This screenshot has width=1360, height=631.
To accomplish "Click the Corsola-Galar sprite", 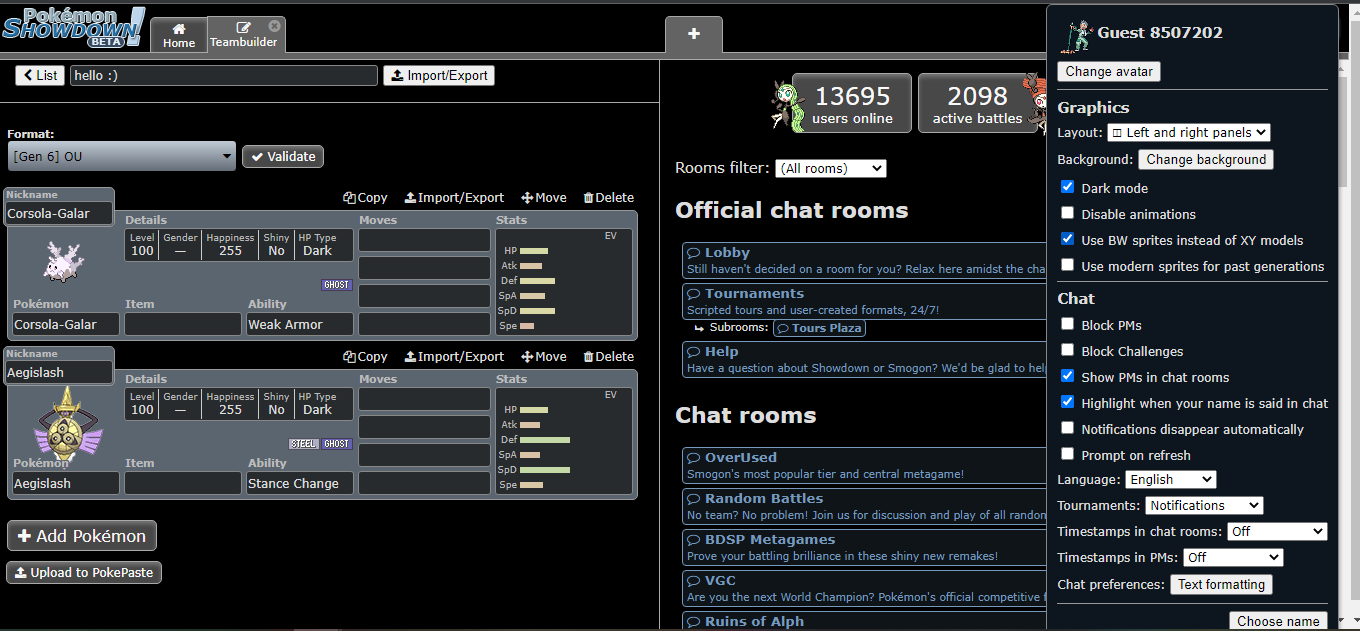I will (62, 262).
